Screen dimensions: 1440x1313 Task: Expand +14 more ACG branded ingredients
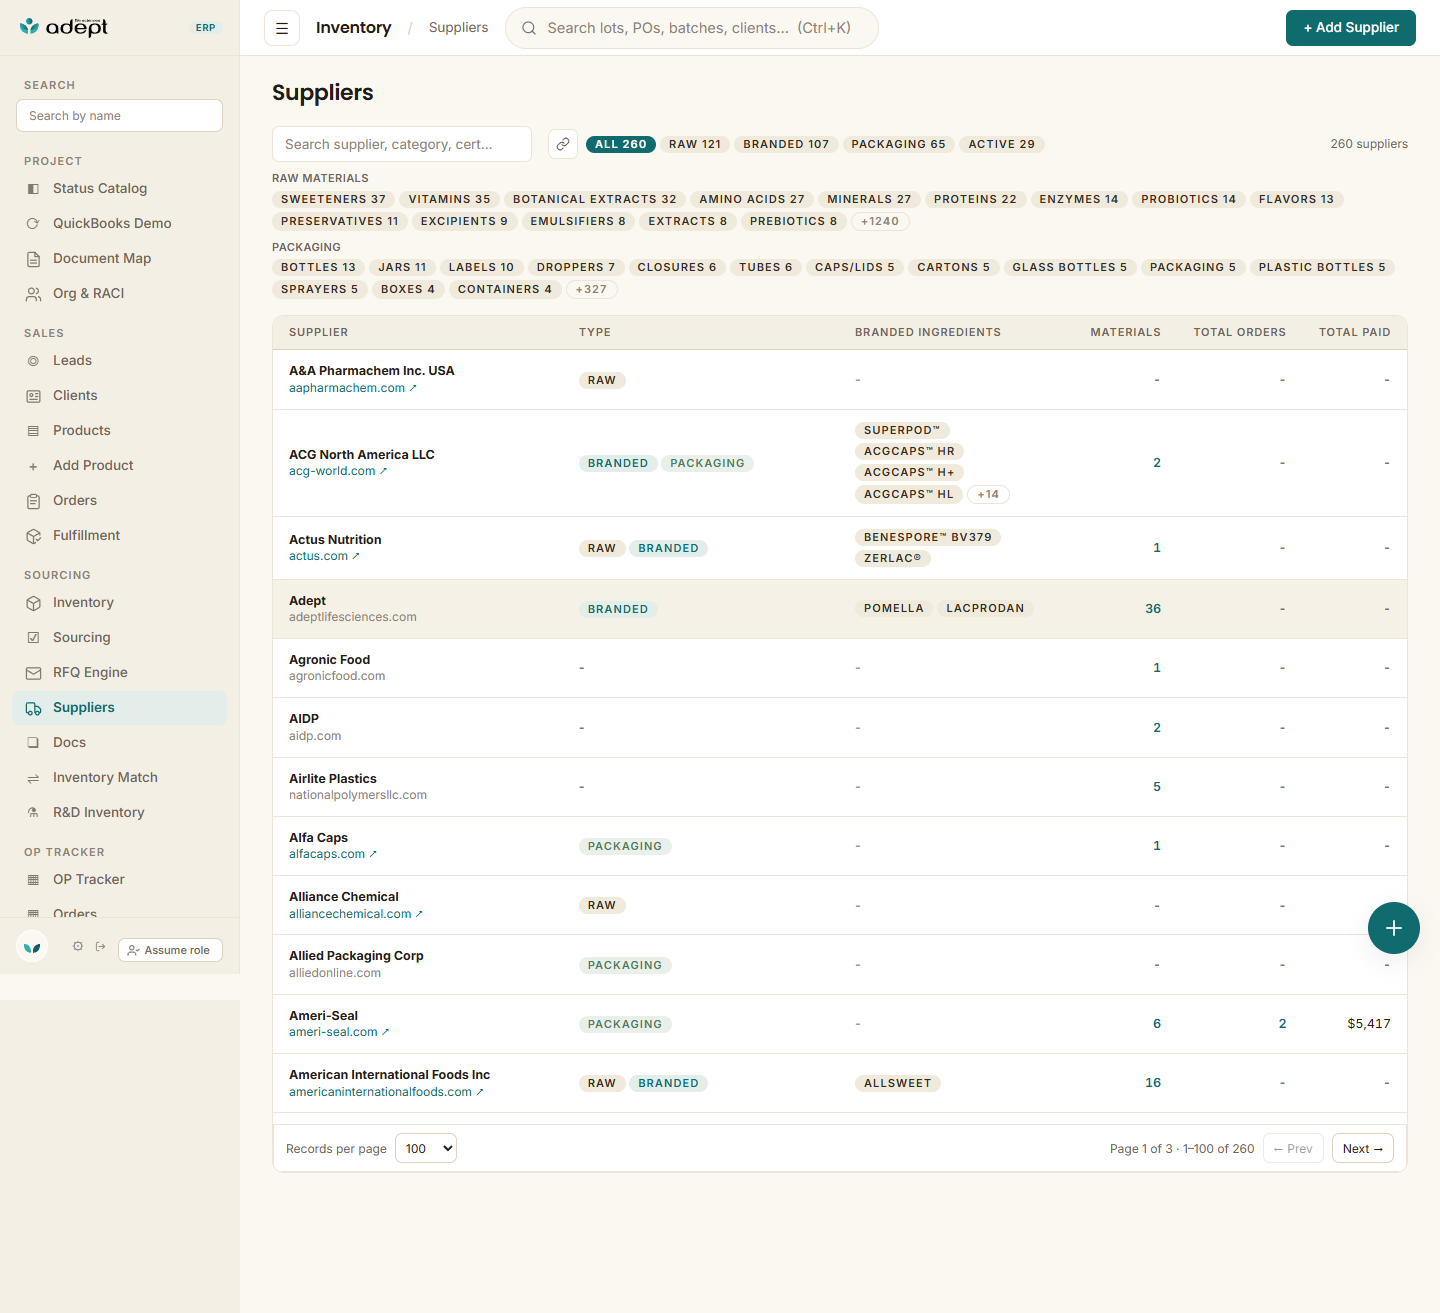(x=988, y=494)
